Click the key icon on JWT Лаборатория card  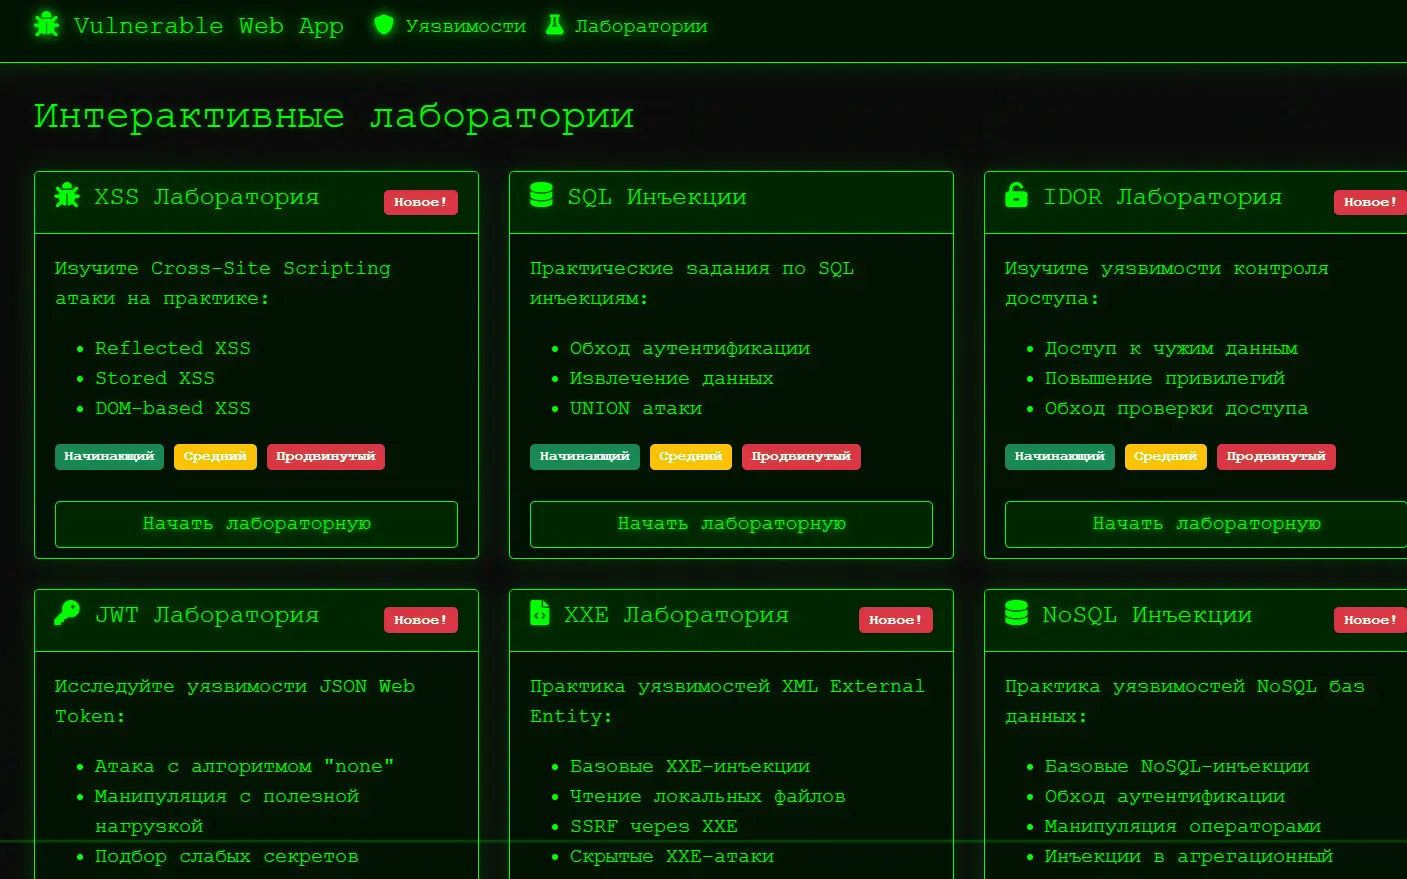[x=67, y=613]
